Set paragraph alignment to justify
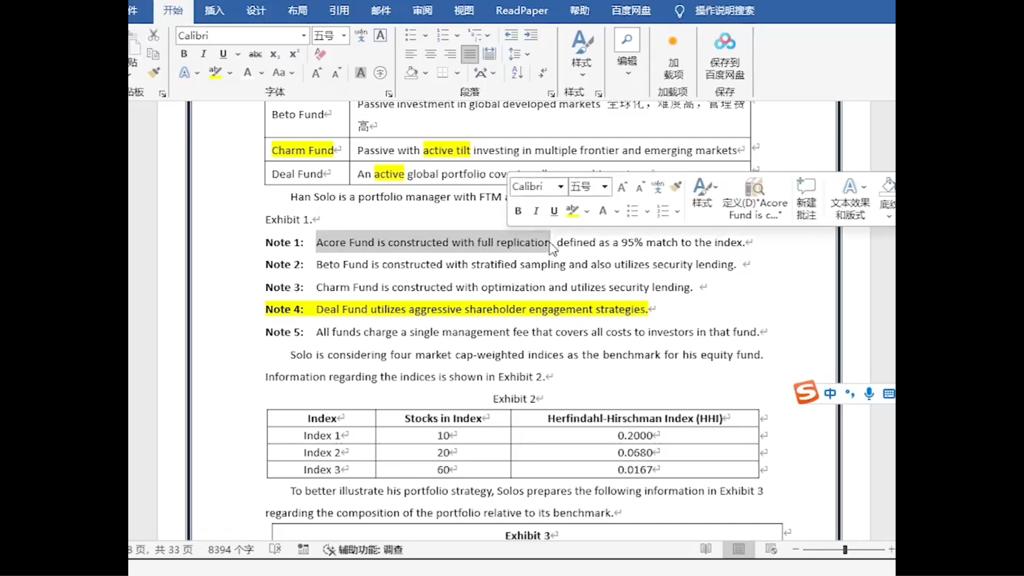Viewport: 1024px width, 576px height. (x=470, y=54)
